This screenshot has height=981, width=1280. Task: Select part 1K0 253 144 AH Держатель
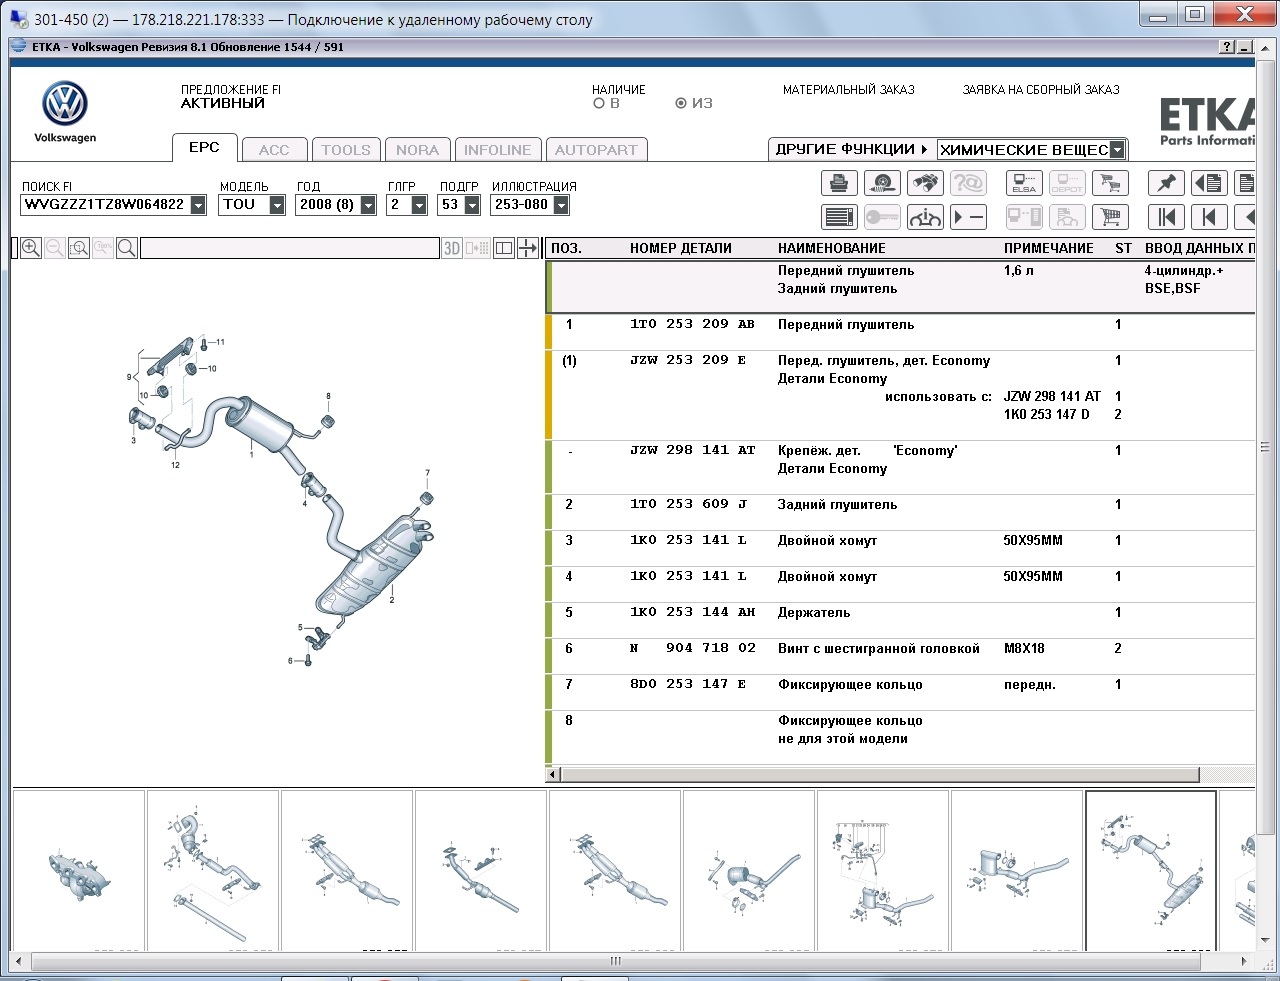tap(900, 621)
